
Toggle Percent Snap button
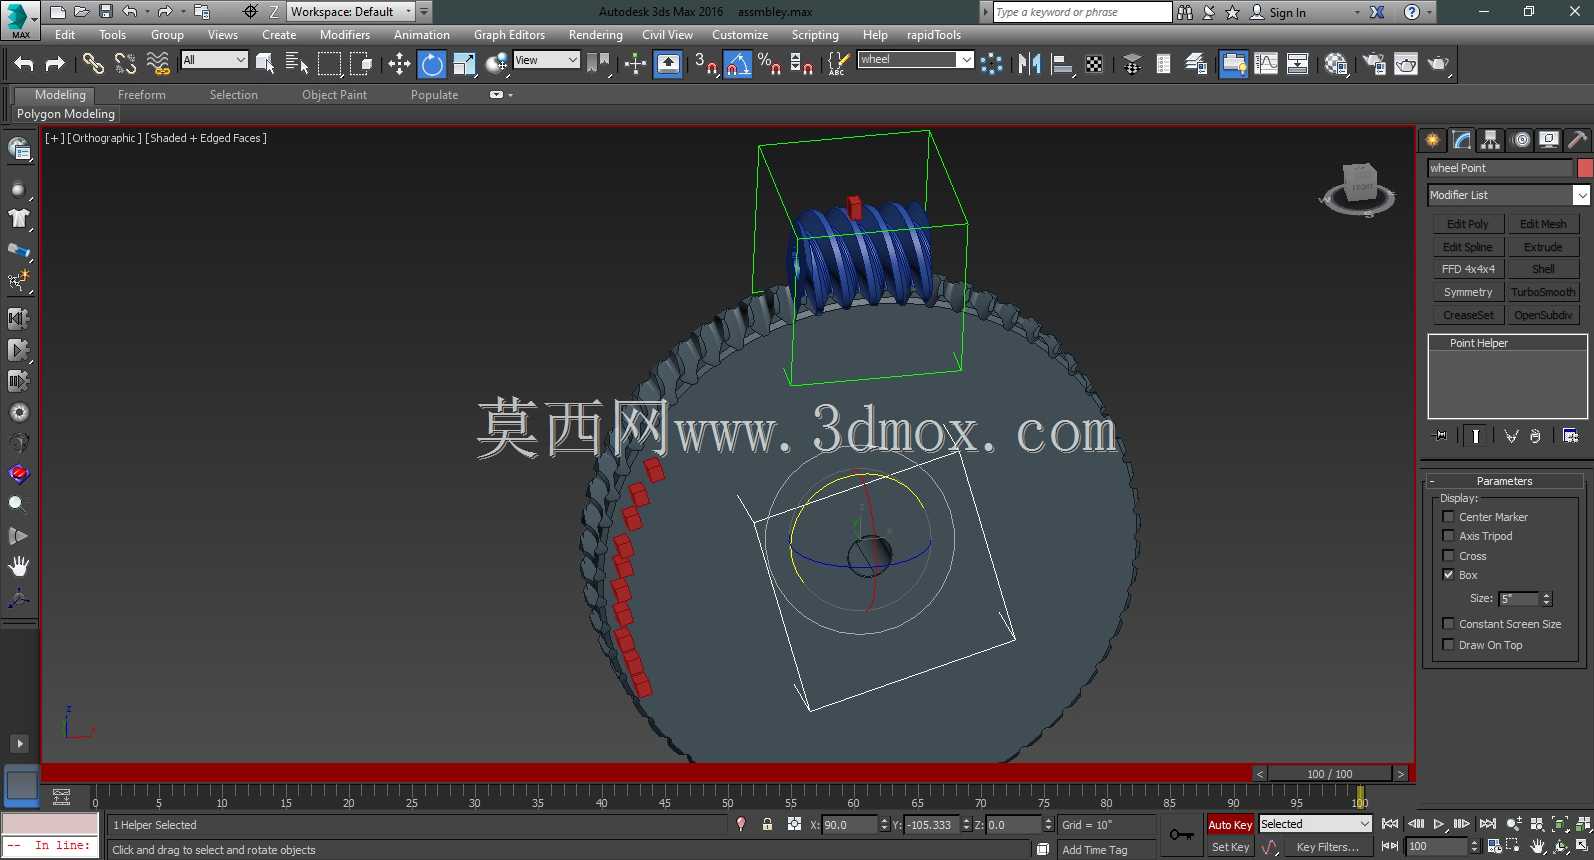(x=769, y=64)
